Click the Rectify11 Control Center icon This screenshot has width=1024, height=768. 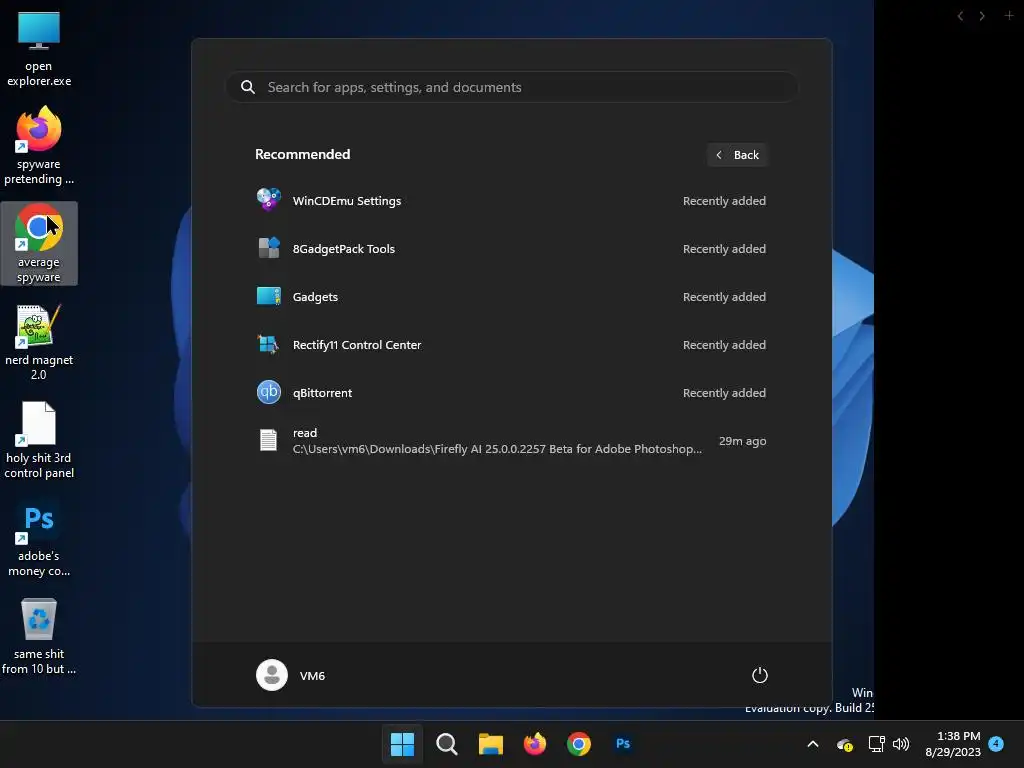[x=268, y=344]
